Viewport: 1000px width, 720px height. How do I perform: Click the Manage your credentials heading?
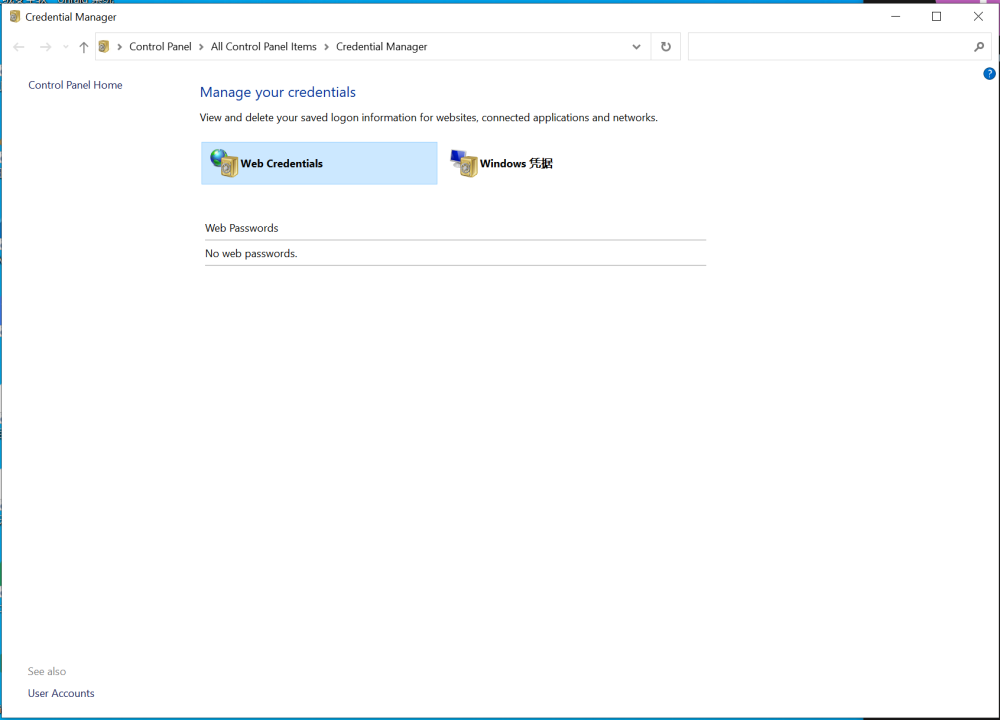coord(277,92)
